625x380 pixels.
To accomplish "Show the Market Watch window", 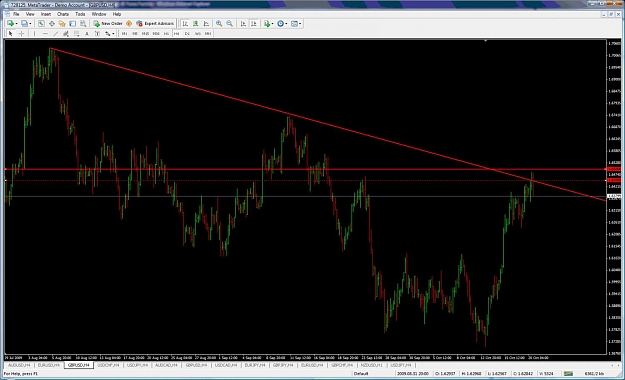I will [x=41, y=24].
